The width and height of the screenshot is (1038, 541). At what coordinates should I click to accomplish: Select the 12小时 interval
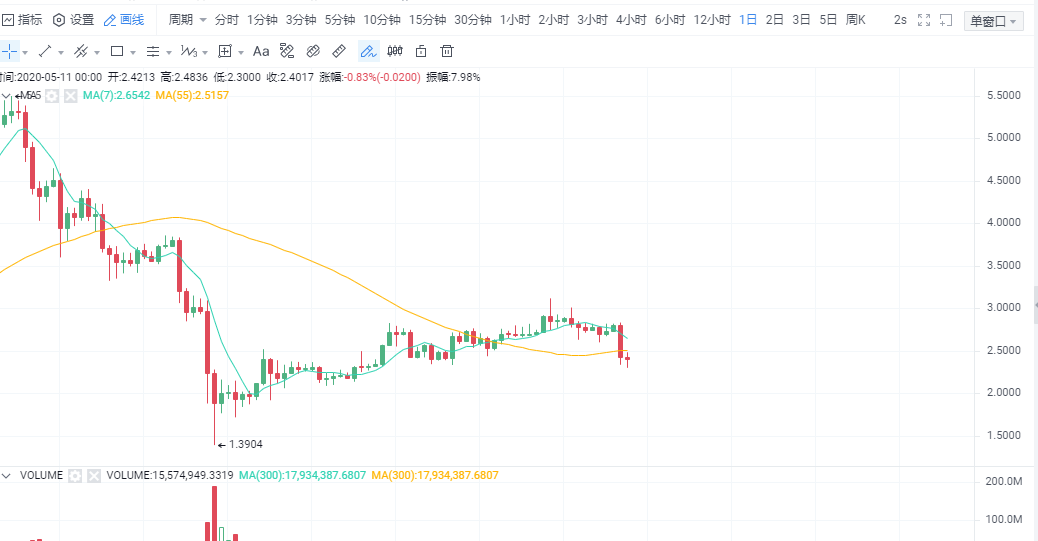712,20
